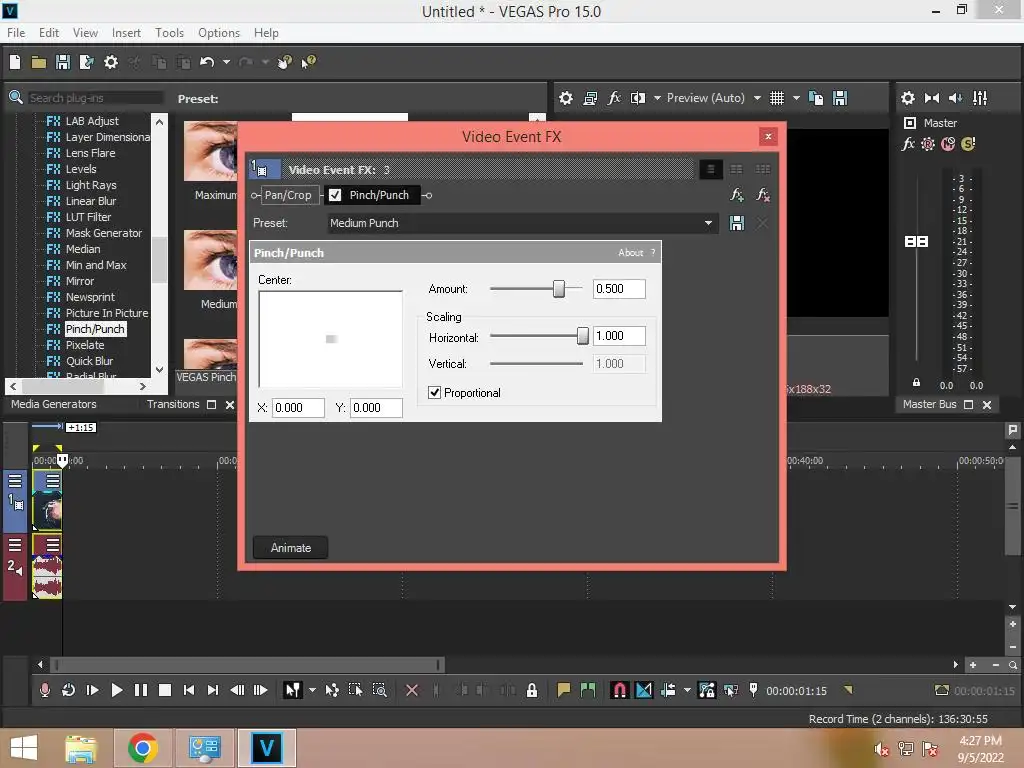Toggle Lock Envelopes to Events icon
Screen dimensions: 1024x768
(x=707, y=690)
